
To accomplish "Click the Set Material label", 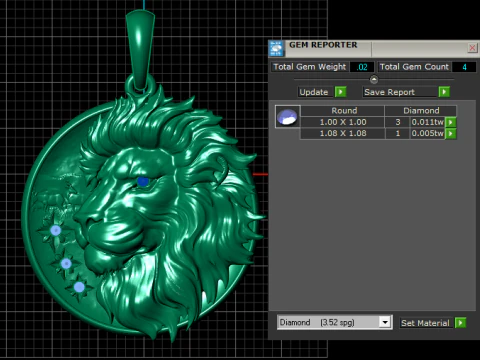I will 425,323.
